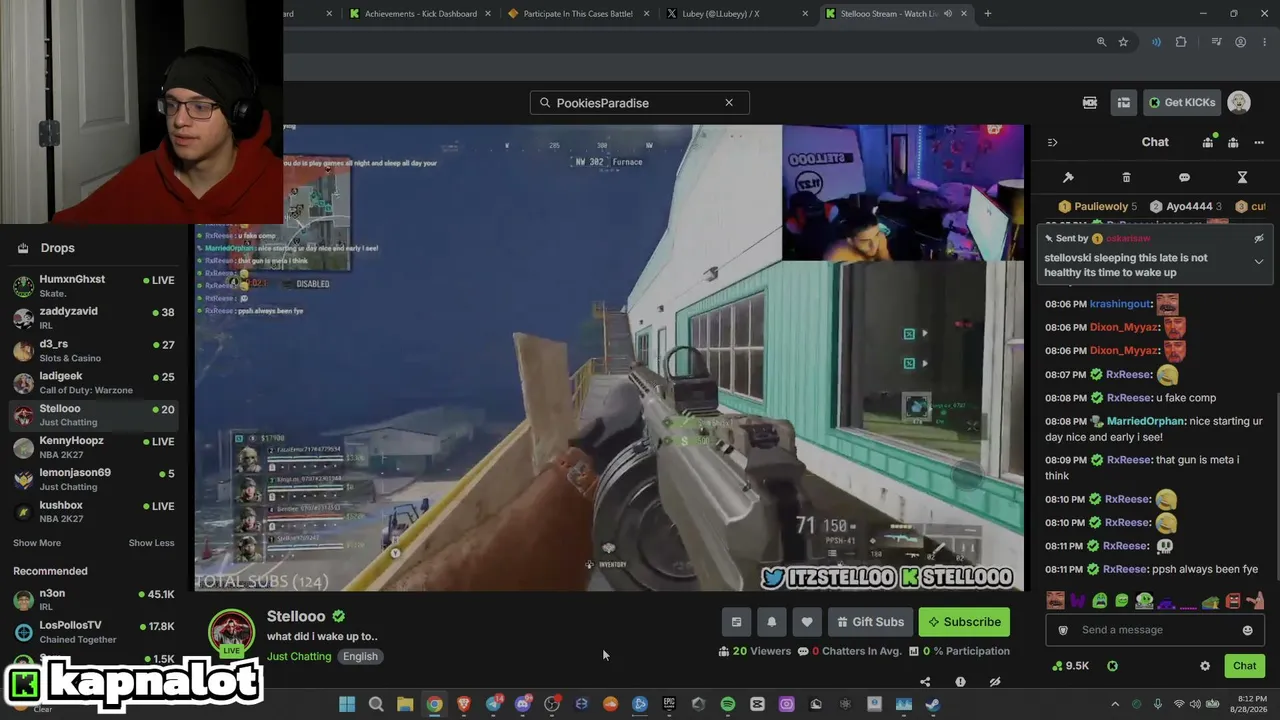Click the Send a message field

1155,630
